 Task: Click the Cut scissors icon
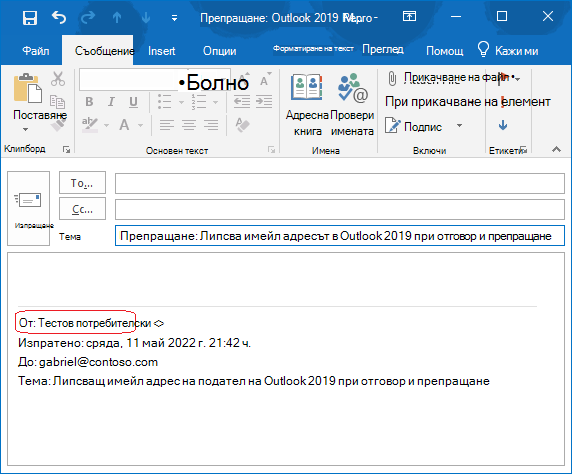[x=58, y=78]
